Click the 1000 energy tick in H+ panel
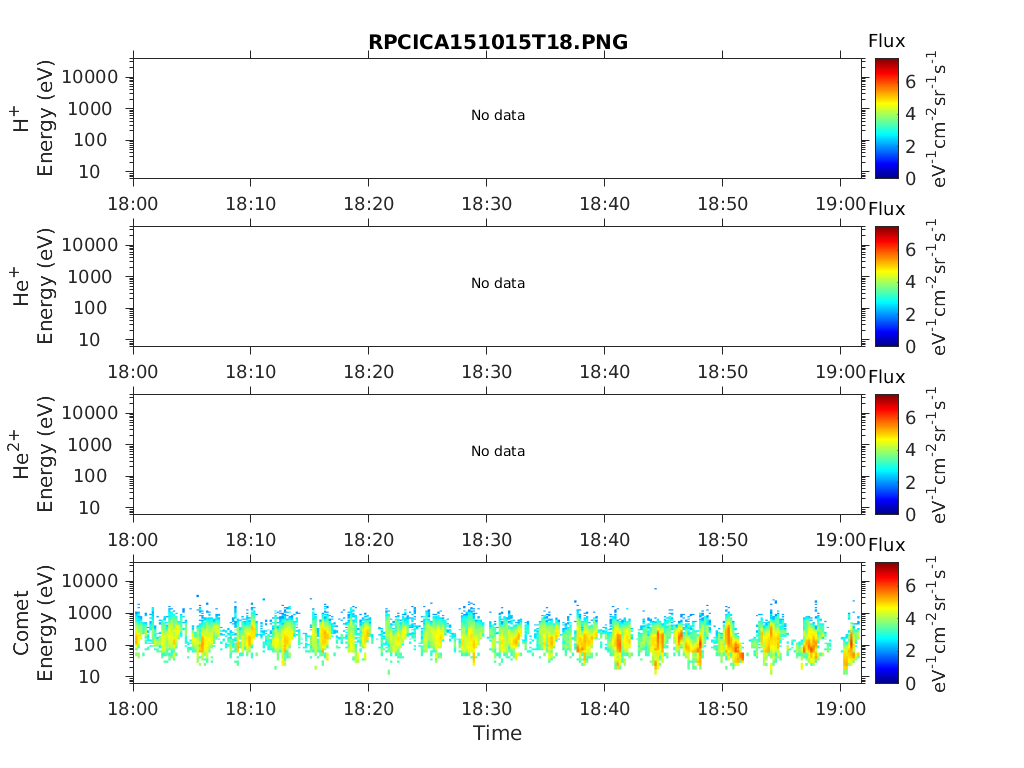This screenshot has height=768, width=1024. (x=90, y=108)
